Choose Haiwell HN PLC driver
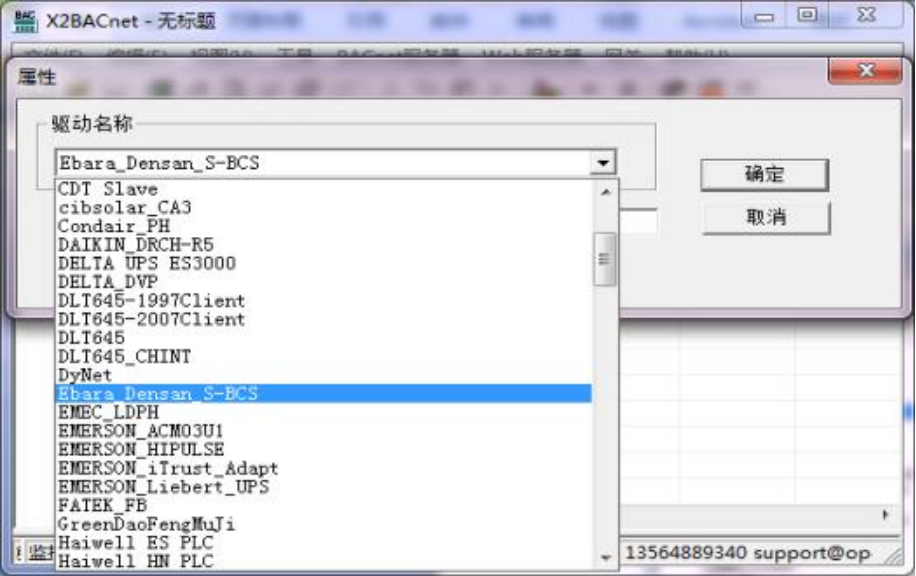The width and height of the screenshot is (916, 576). point(324,561)
